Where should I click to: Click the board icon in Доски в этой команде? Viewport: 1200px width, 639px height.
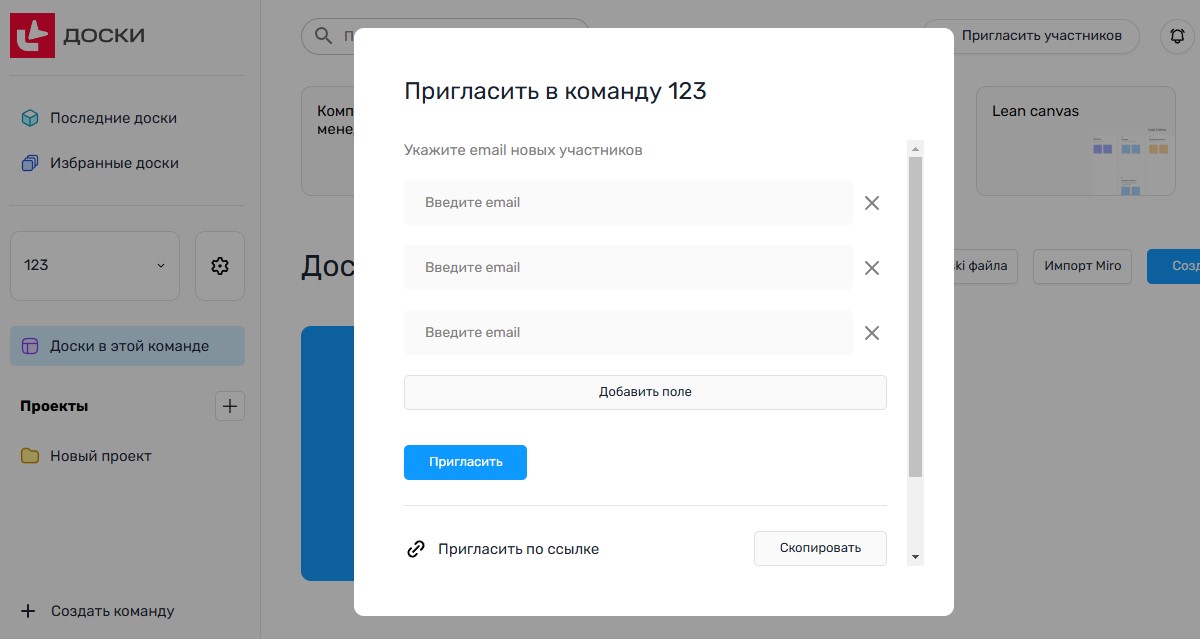30,346
